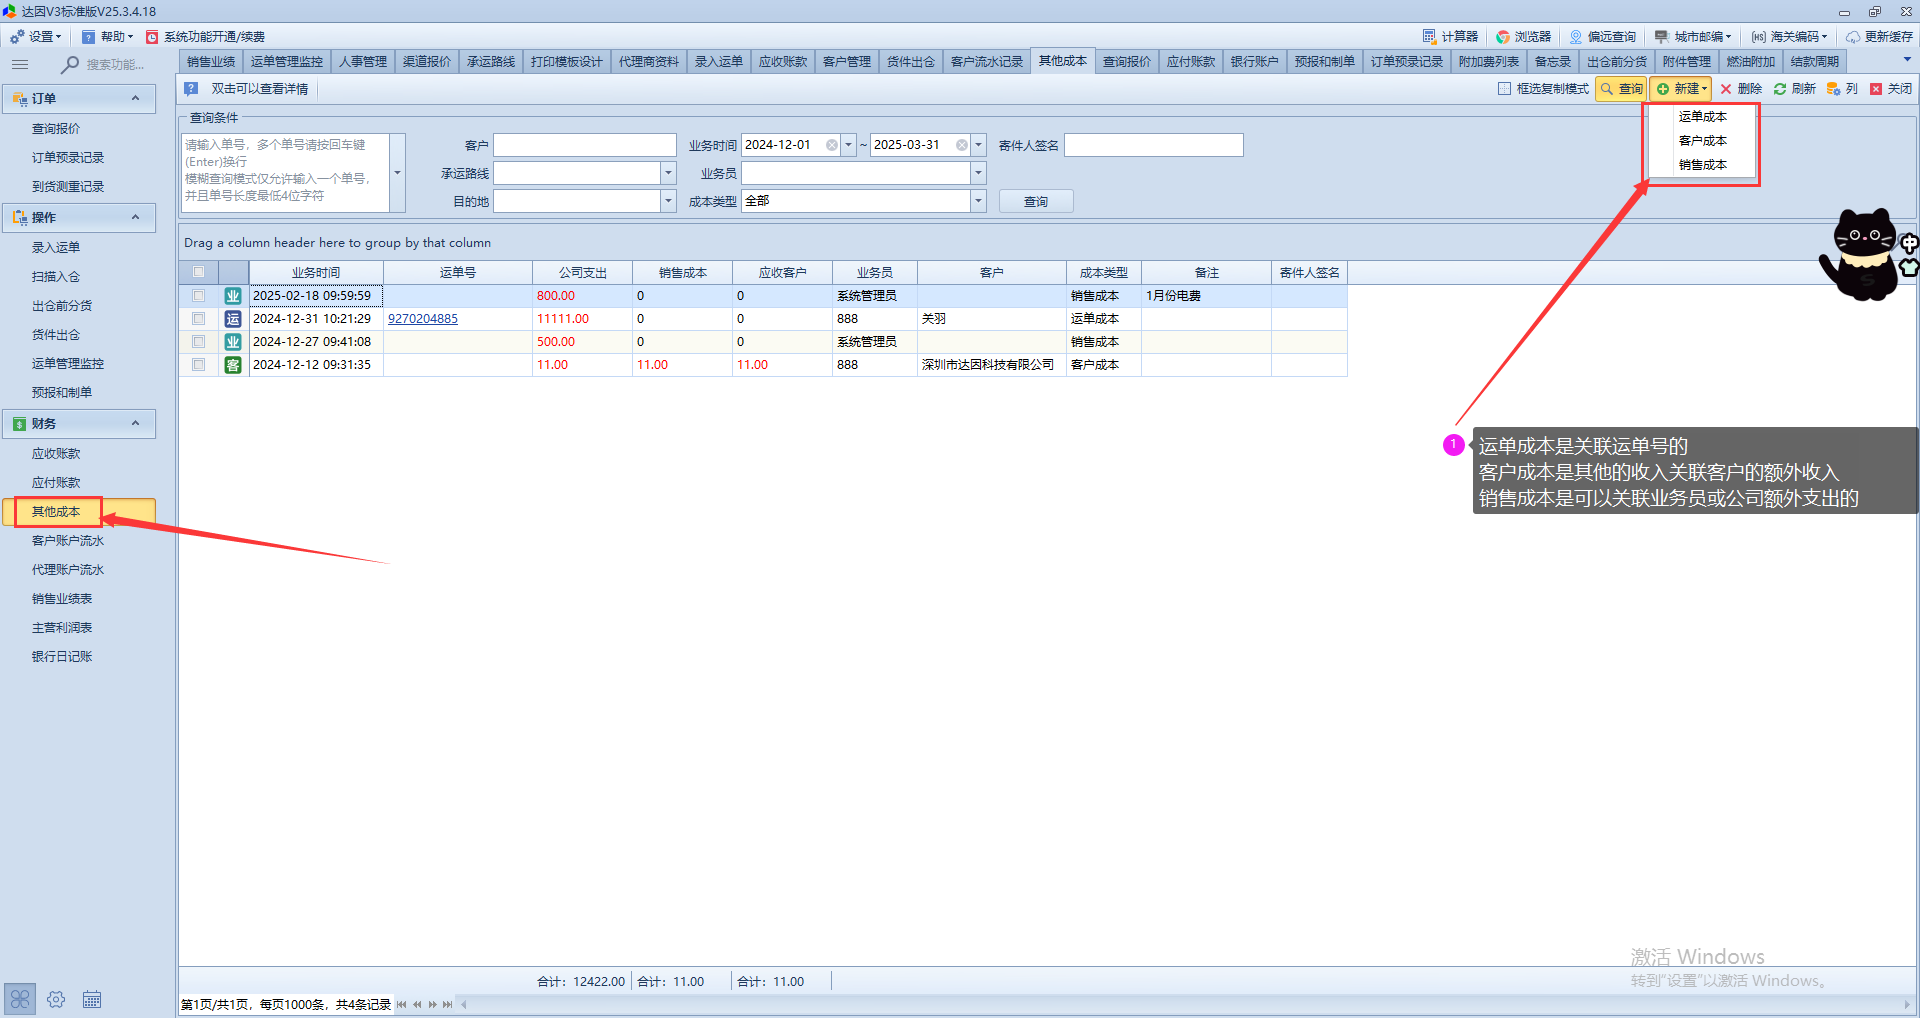The height and width of the screenshot is (1018, 1920).
Task: Check the row dated 2024-12-31 10:21:29
Action: pos(198,319)
